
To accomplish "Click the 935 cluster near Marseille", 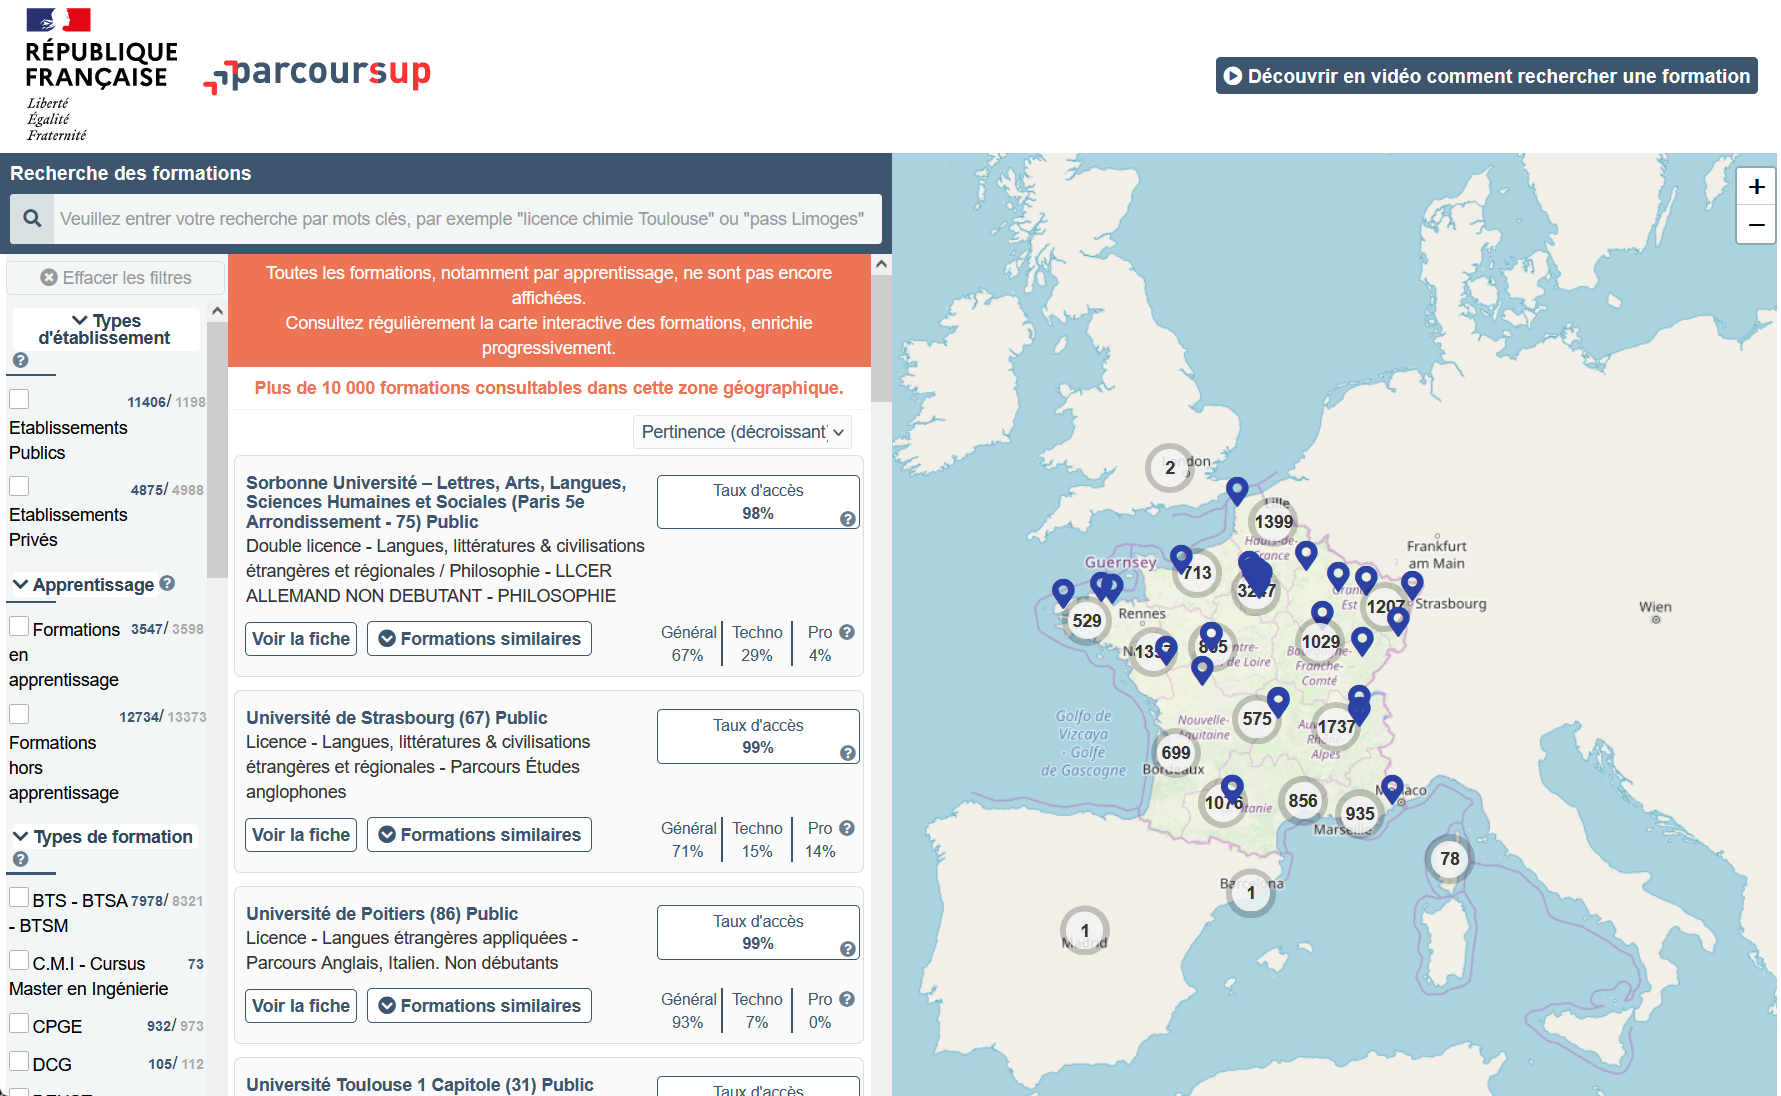I will [1359, 813].
